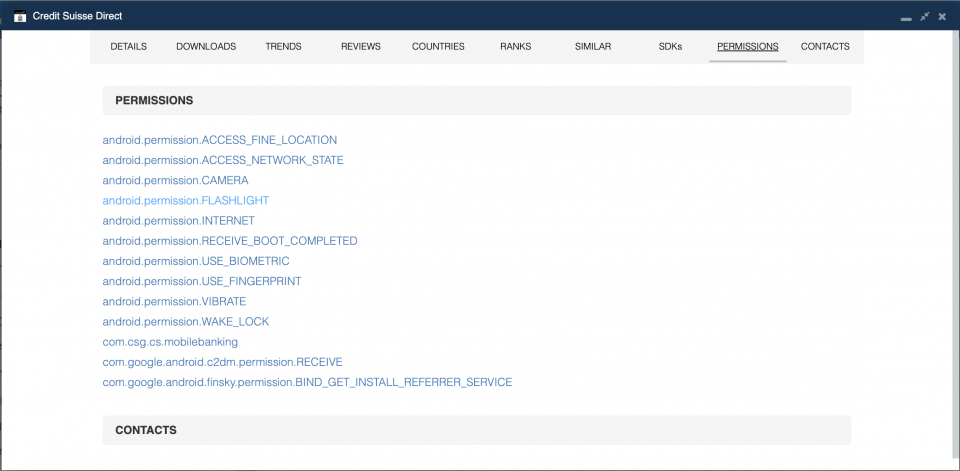The height and width of the screenshot is (471, 960).
Task: Click the PERMISSIONS section header
Action: pyautogui.click(x=477, y=100)
